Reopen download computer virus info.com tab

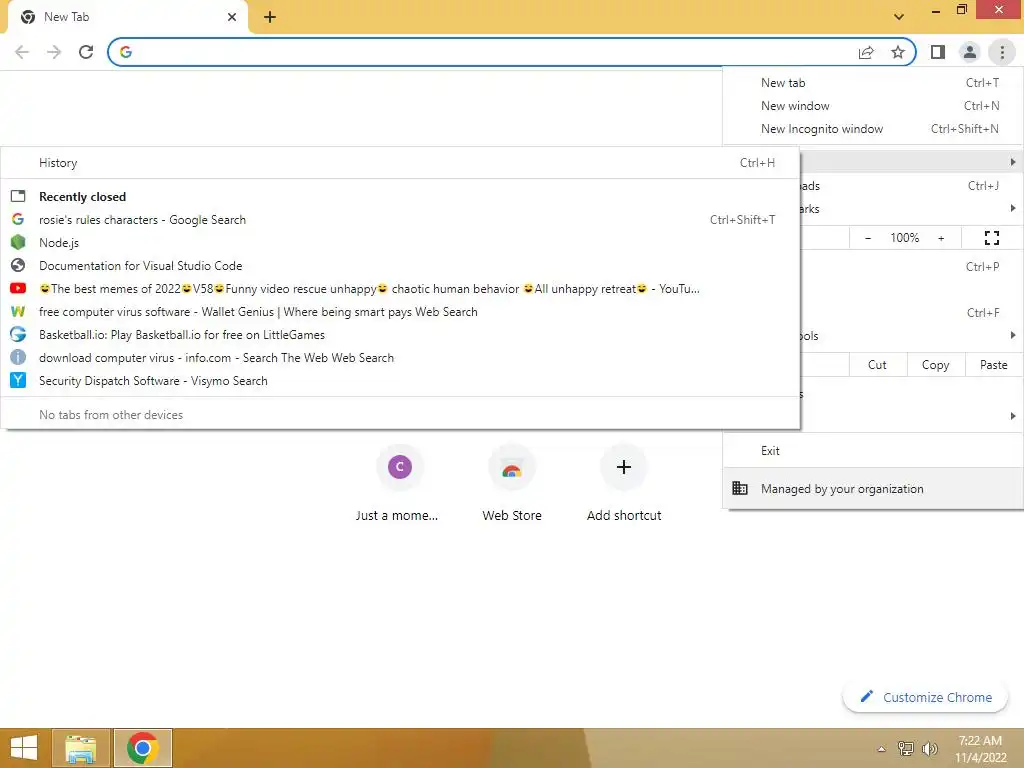click(x=400, y=358)
